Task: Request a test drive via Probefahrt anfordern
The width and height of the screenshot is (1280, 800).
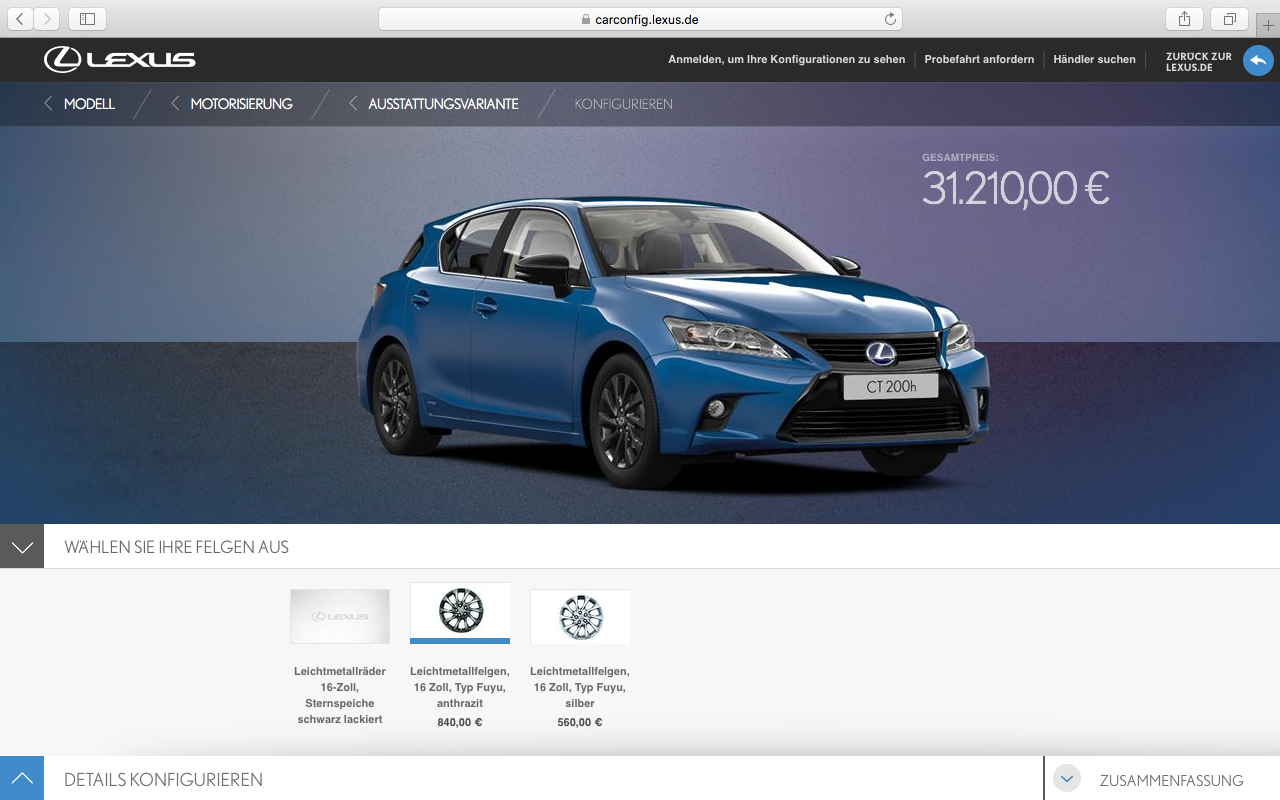Action: click(x=979, y=60)
